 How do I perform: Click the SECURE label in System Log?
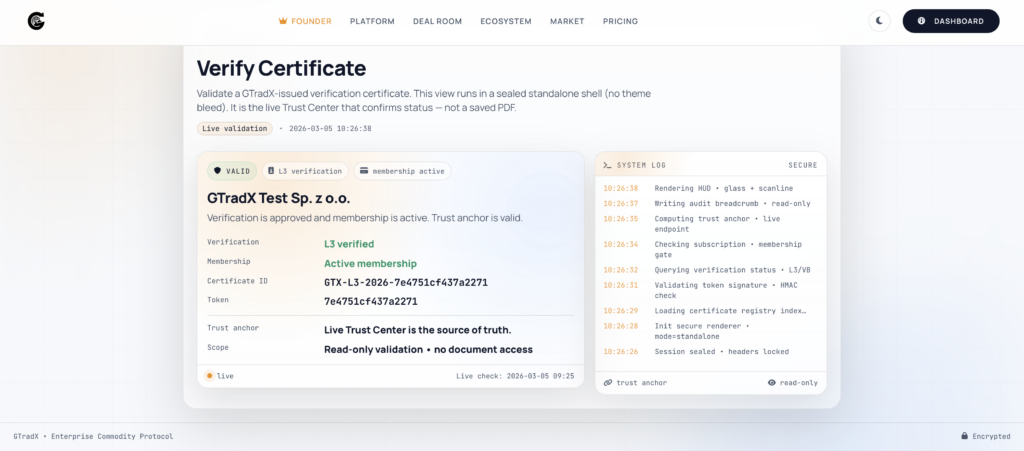pos(802,165)
